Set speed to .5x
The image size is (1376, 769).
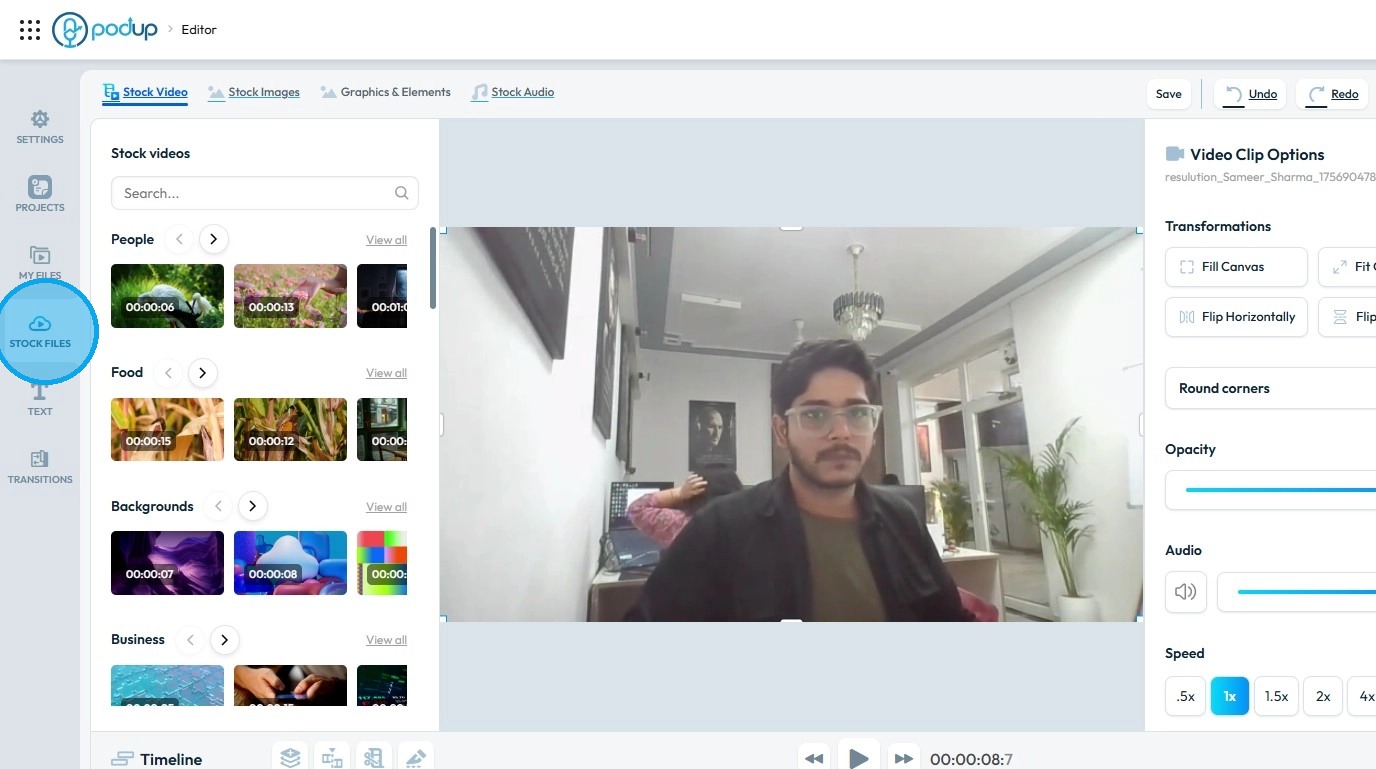pos(1186,696)
